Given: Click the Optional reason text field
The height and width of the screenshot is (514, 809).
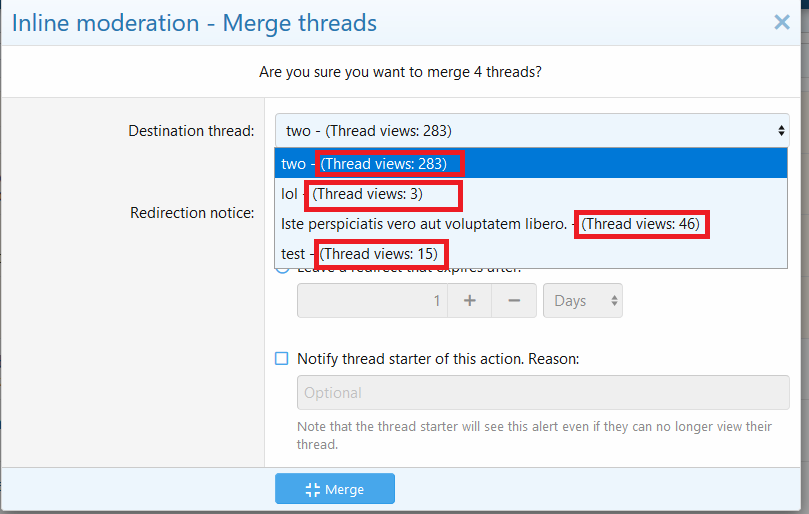Looking at the screenshot, I should click(543, 393).
